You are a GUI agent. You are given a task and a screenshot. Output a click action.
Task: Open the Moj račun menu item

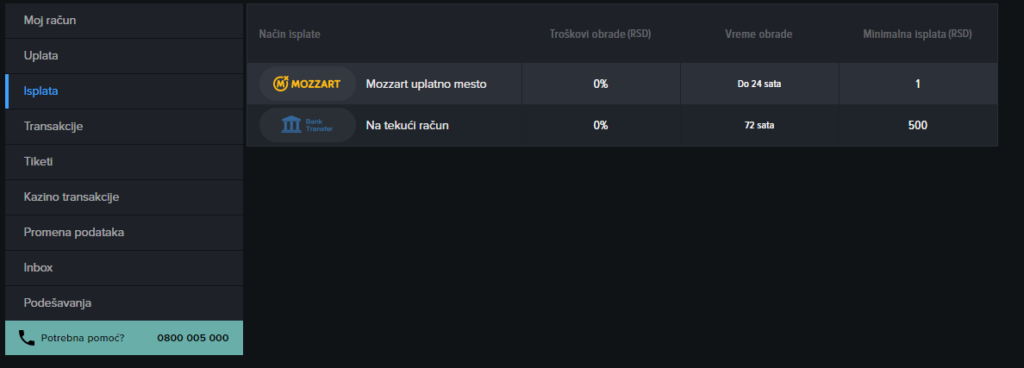pyautogui.click(x=124, y=20)
